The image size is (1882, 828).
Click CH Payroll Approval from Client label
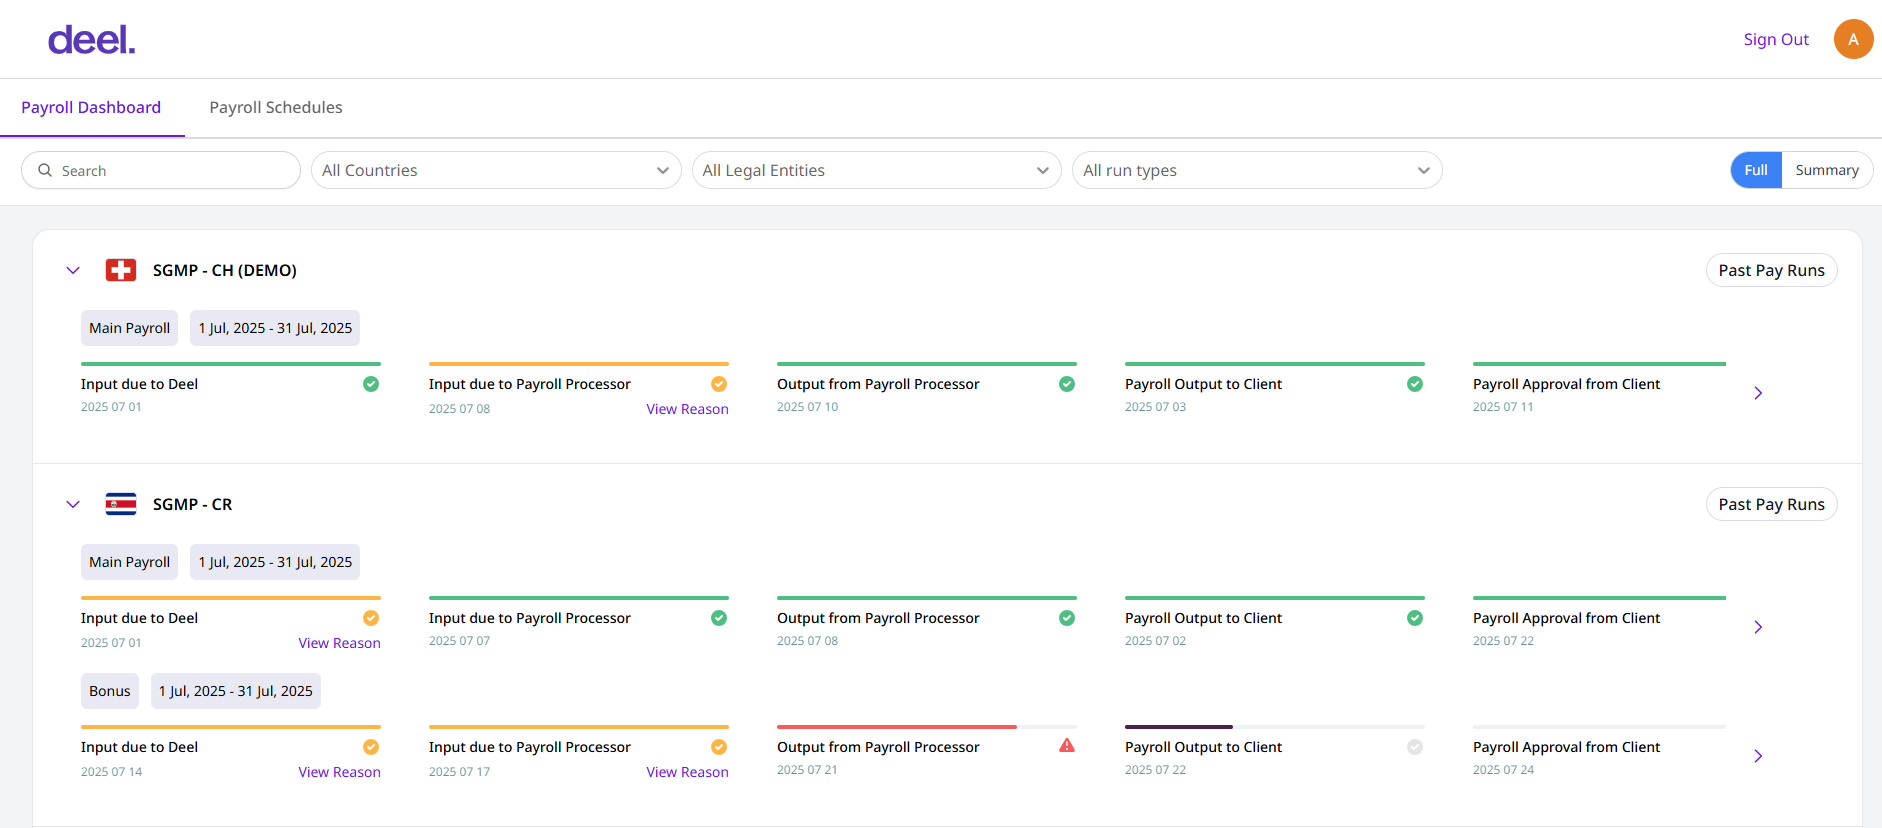coord(1566,384)
